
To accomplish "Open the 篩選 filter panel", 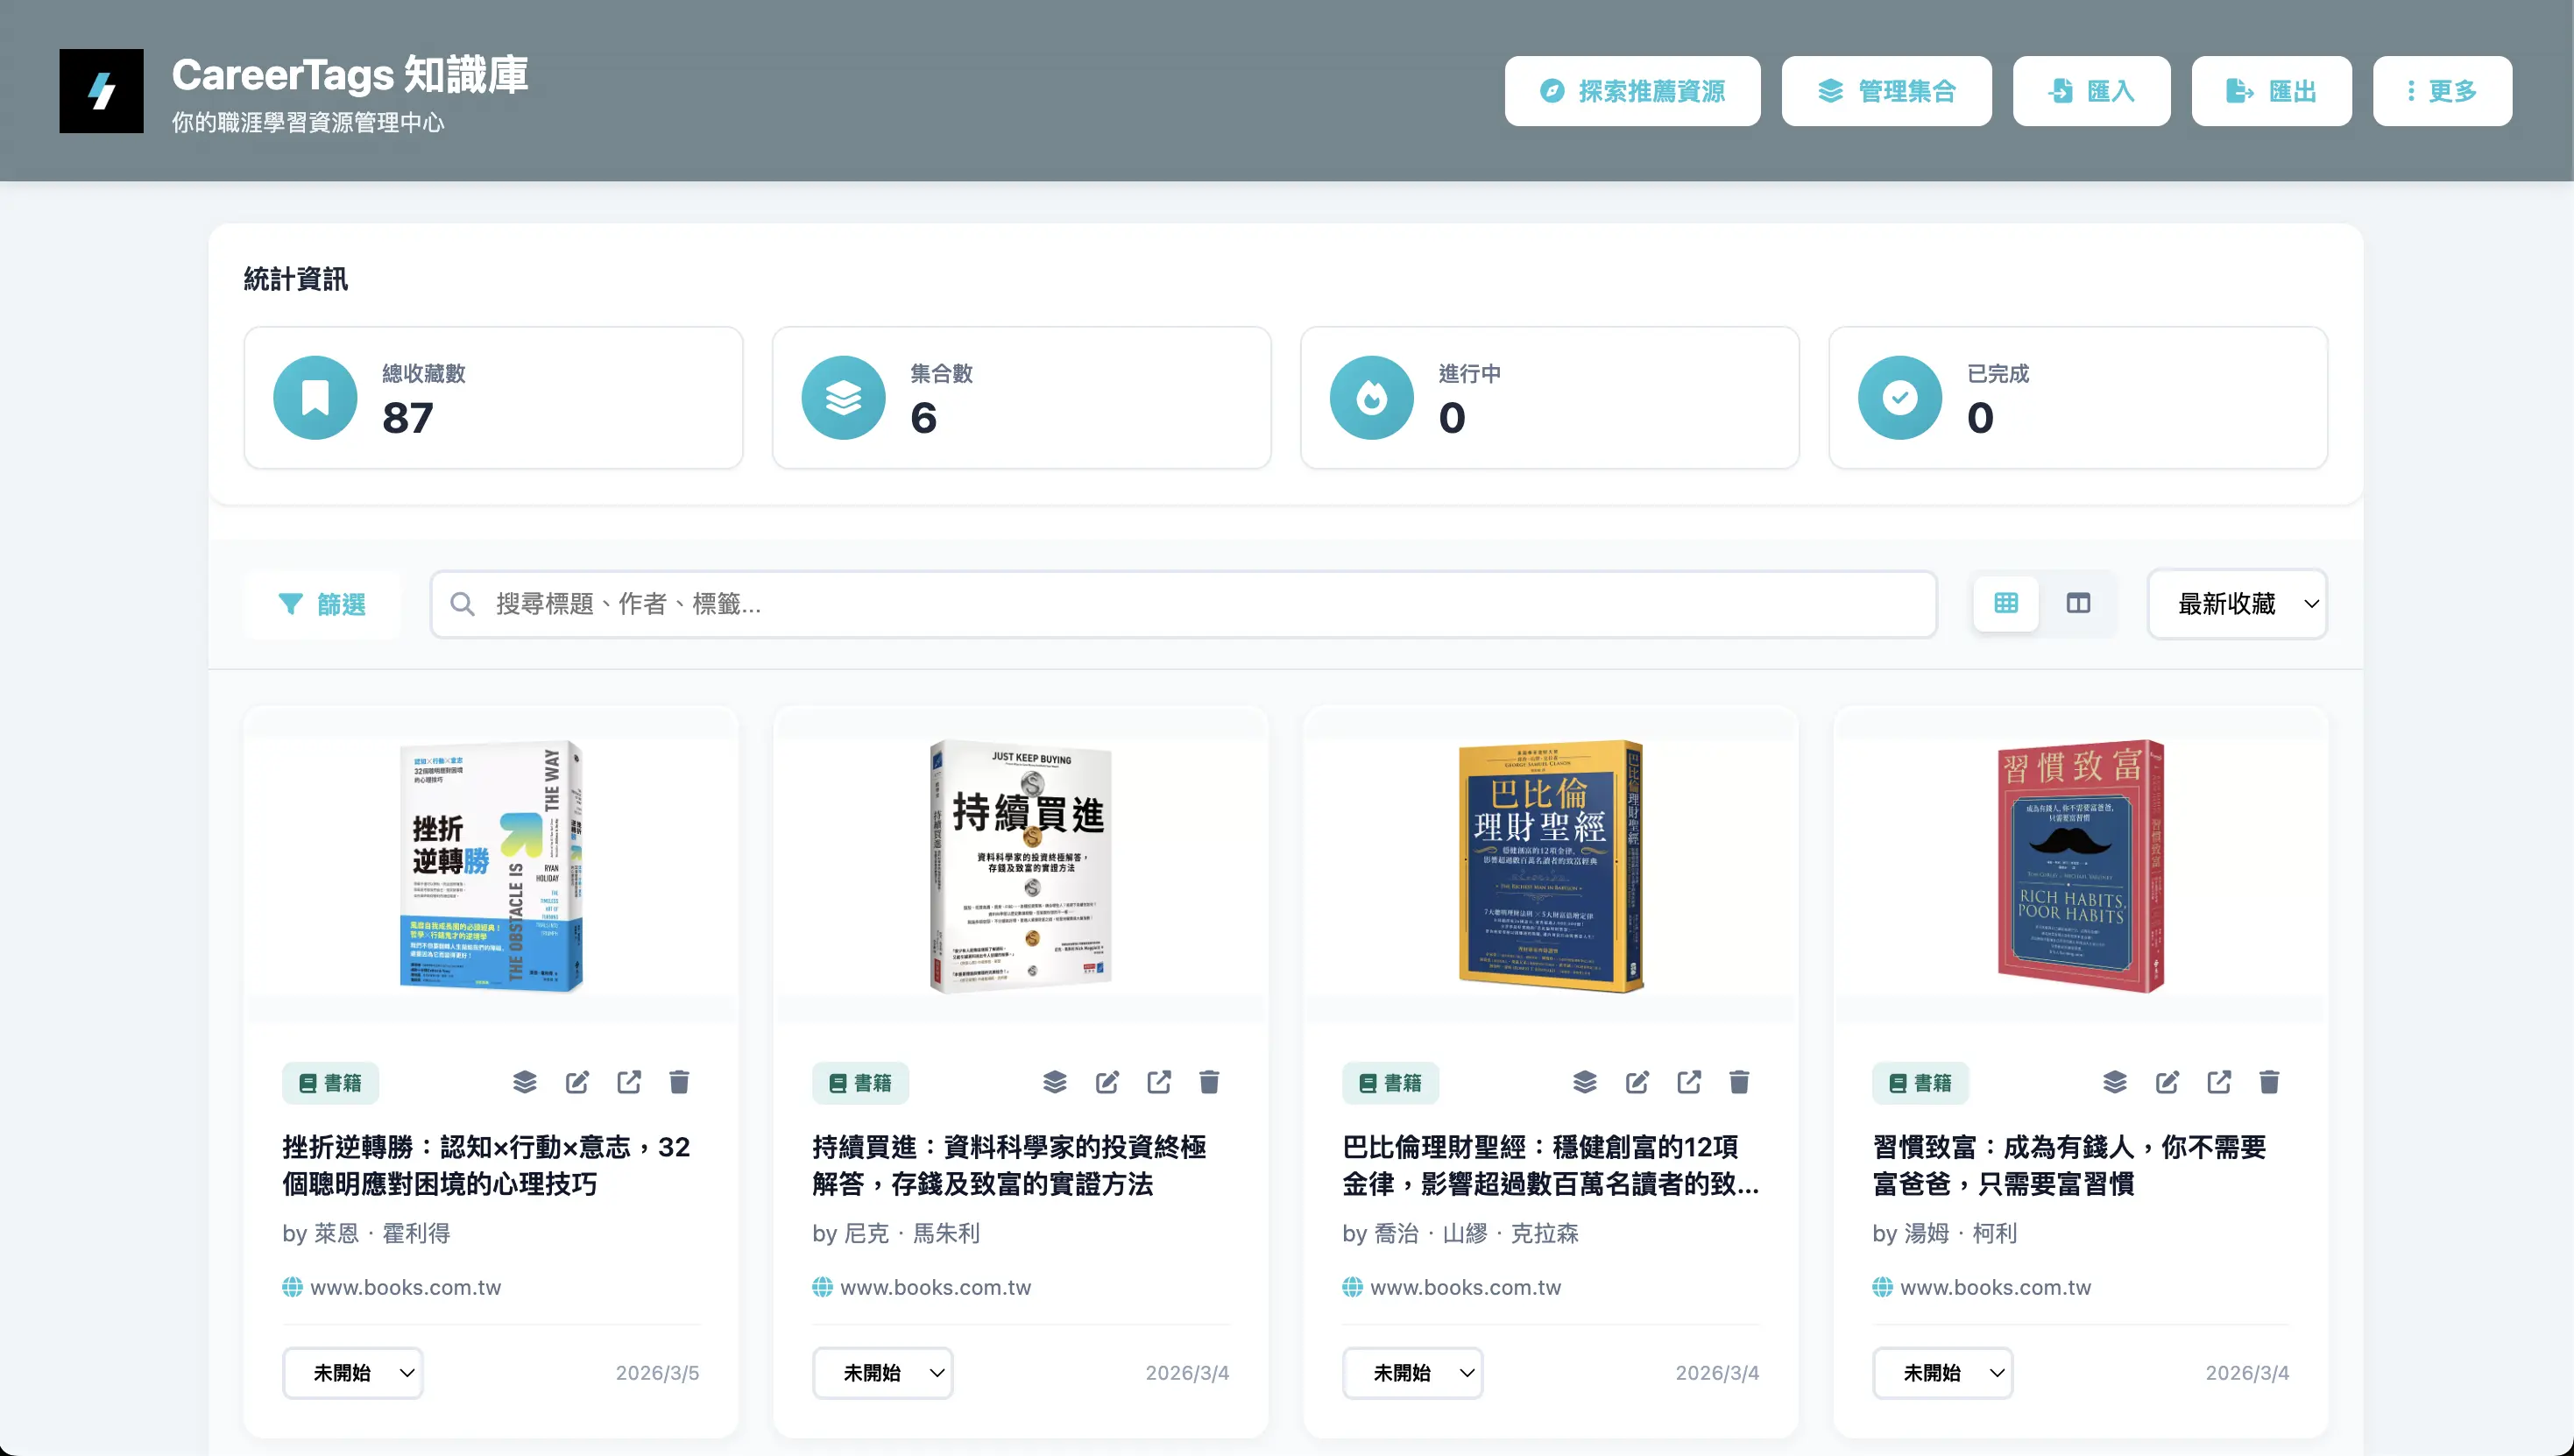I will coord(322,604).
